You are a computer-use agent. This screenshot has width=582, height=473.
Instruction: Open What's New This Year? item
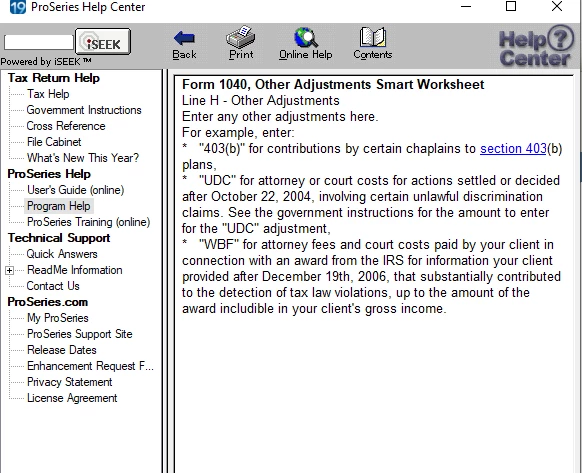(83, 158)
